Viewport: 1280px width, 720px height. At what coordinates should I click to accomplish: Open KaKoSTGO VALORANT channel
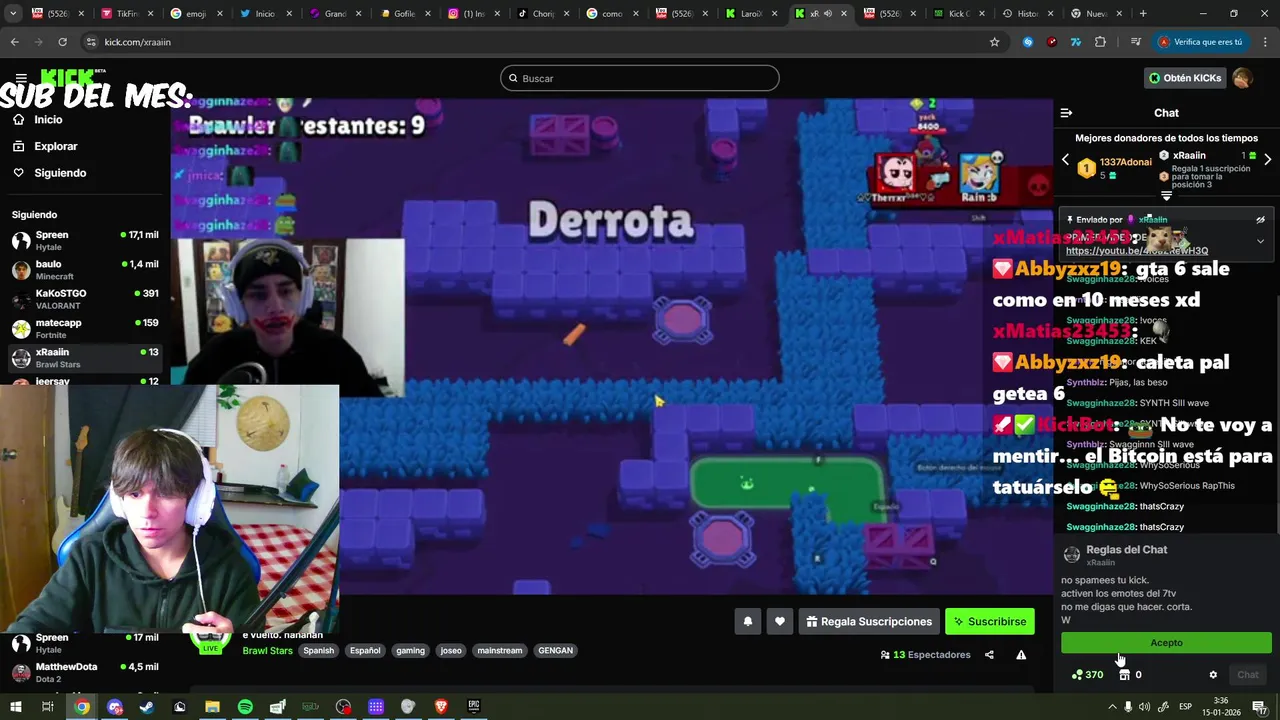click(x=85, y=299)
